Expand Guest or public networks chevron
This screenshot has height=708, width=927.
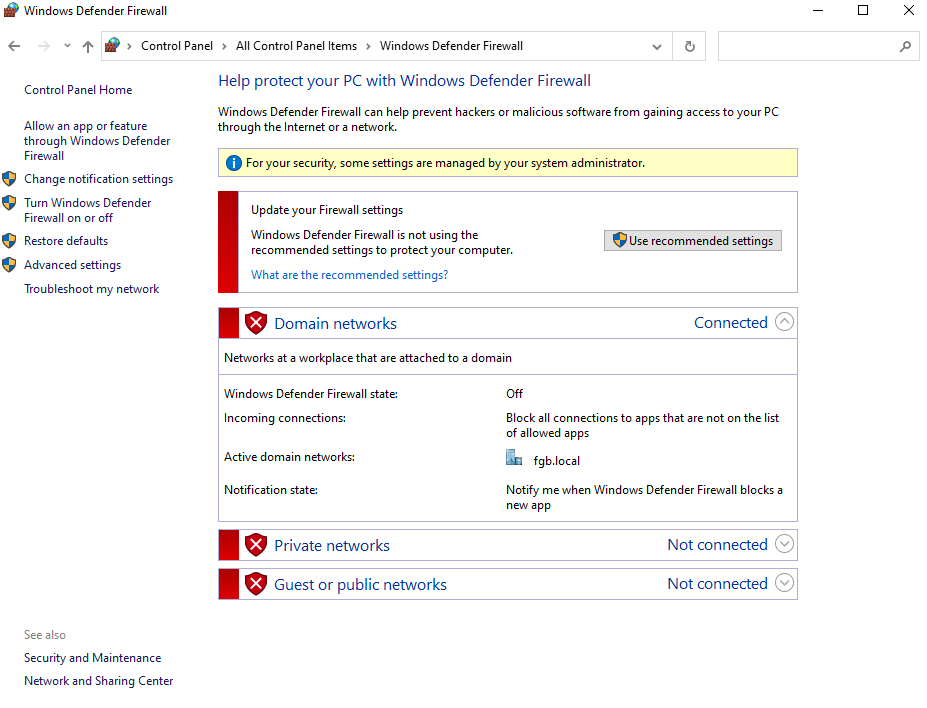point(784,583)
